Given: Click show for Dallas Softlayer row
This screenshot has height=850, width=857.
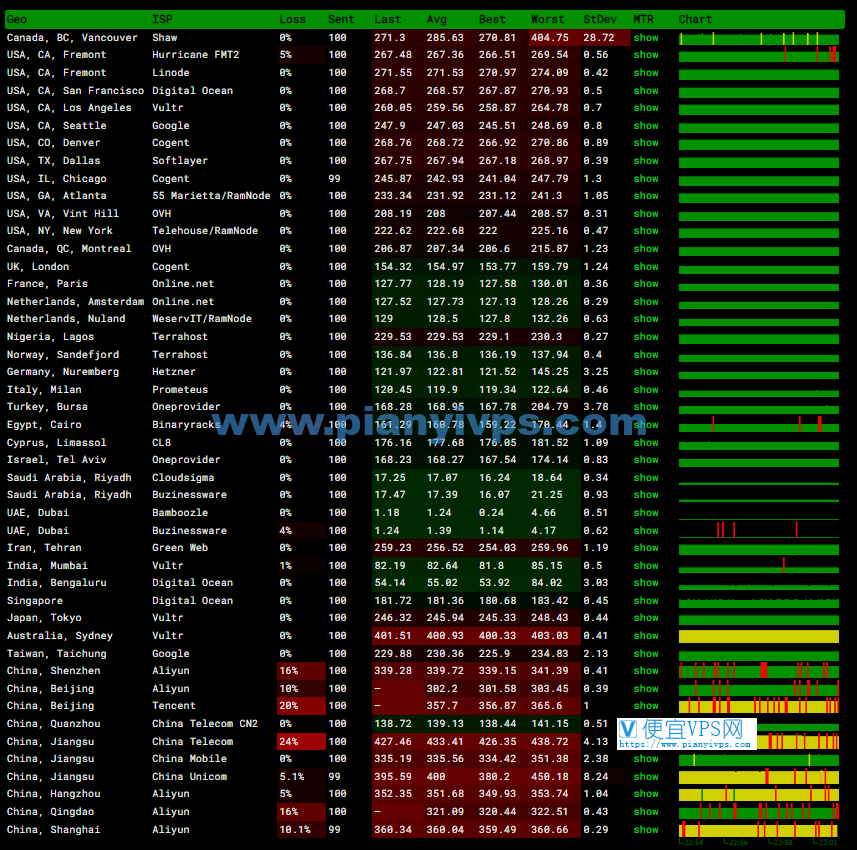Looking at the screenshot, I should [645, 161].
